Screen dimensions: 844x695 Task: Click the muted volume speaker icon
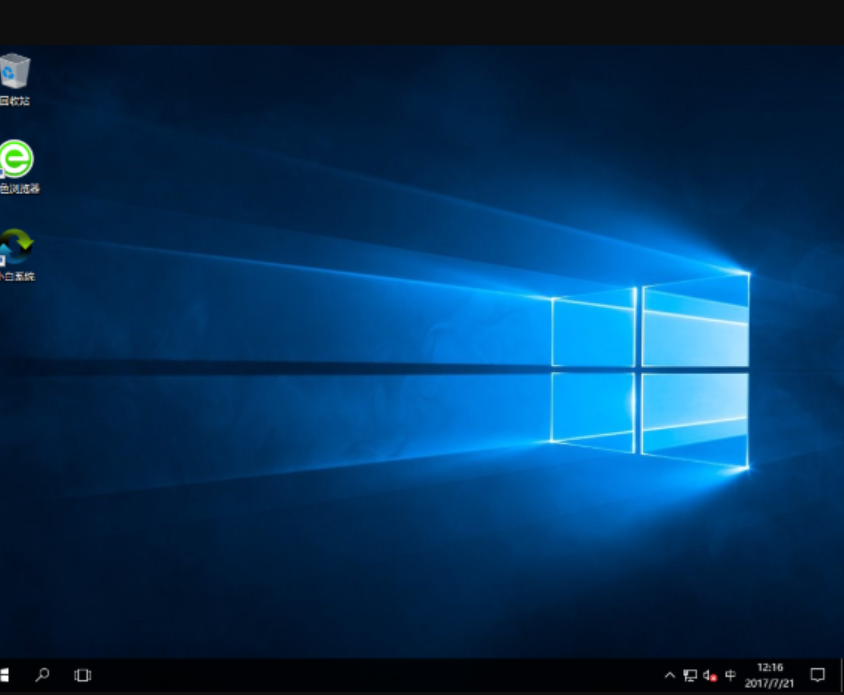click(x=710, y=675)
